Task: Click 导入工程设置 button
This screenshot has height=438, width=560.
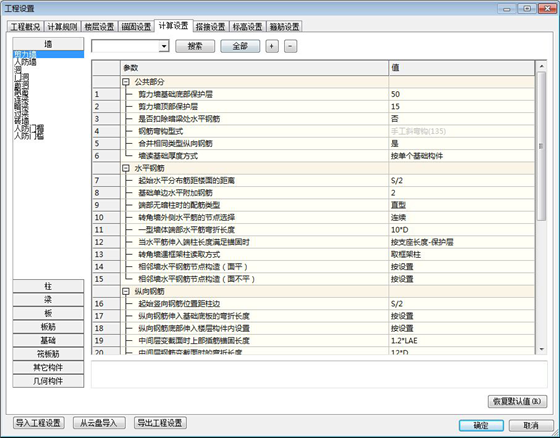Action: tap(39, 423)
